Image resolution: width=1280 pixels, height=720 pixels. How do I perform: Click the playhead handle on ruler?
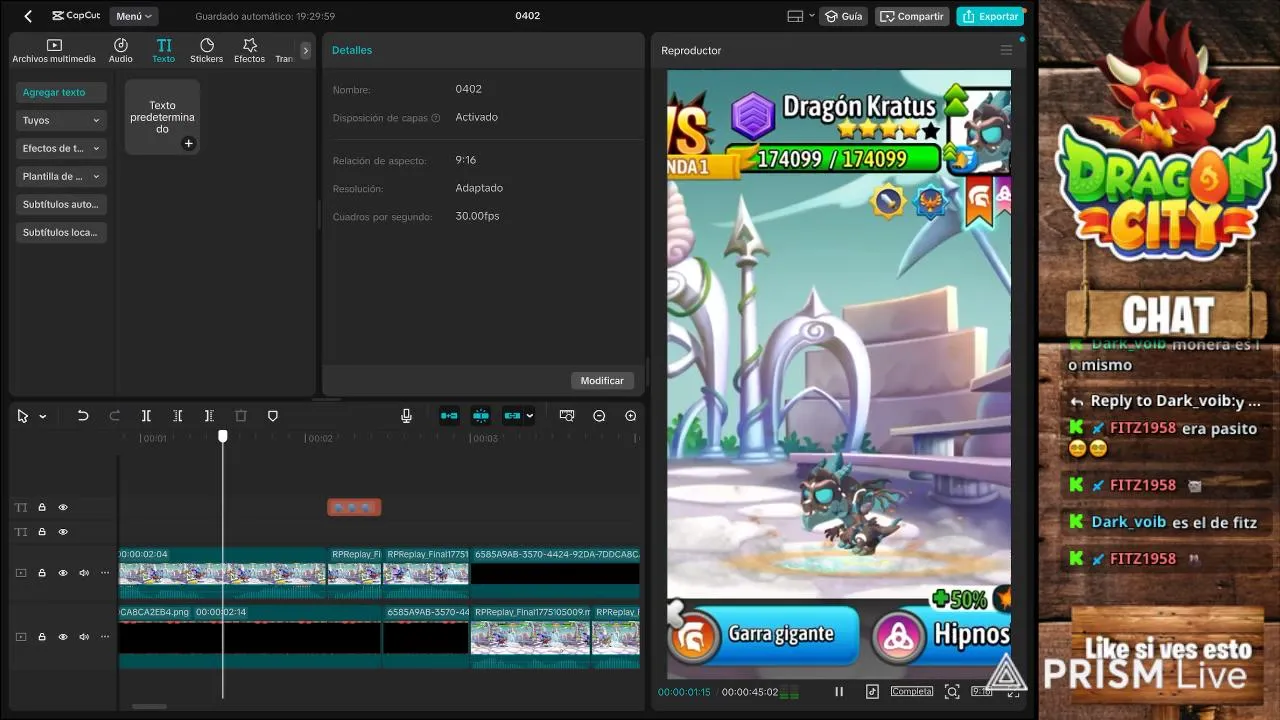tap(223, 436)
